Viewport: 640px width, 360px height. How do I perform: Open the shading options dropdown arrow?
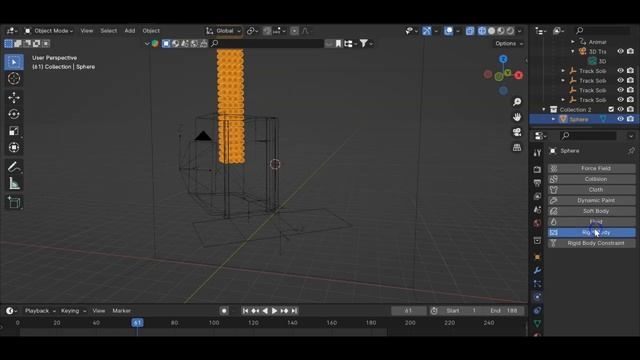coord(520,31)
